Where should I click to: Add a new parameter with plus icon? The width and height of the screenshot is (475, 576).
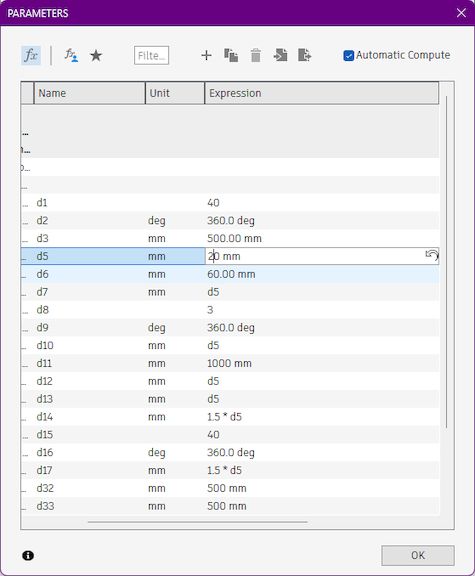point(206,55)
